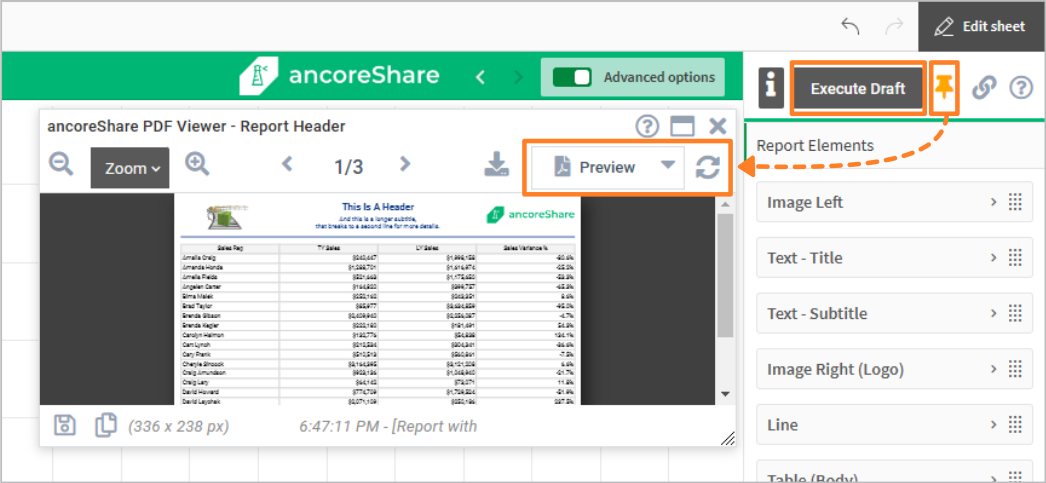
Task: Open the Zoom dropdown
Action: (130, 168)
